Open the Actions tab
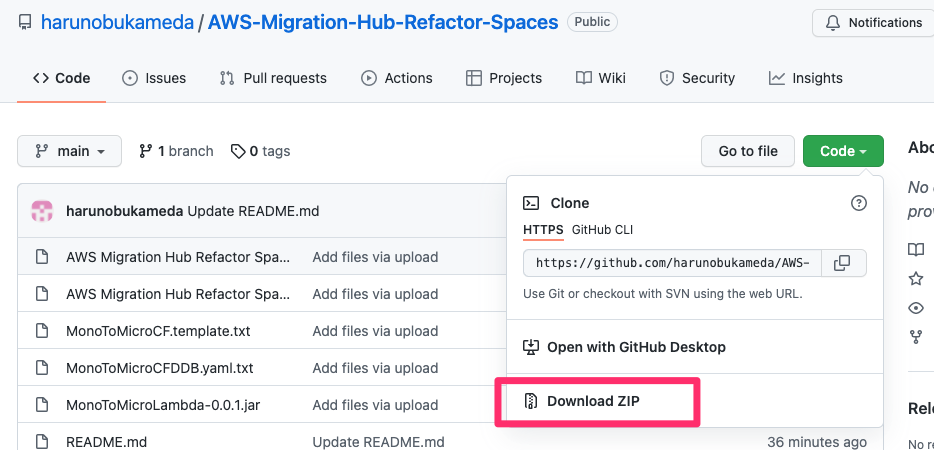 [x=397, y=78]
